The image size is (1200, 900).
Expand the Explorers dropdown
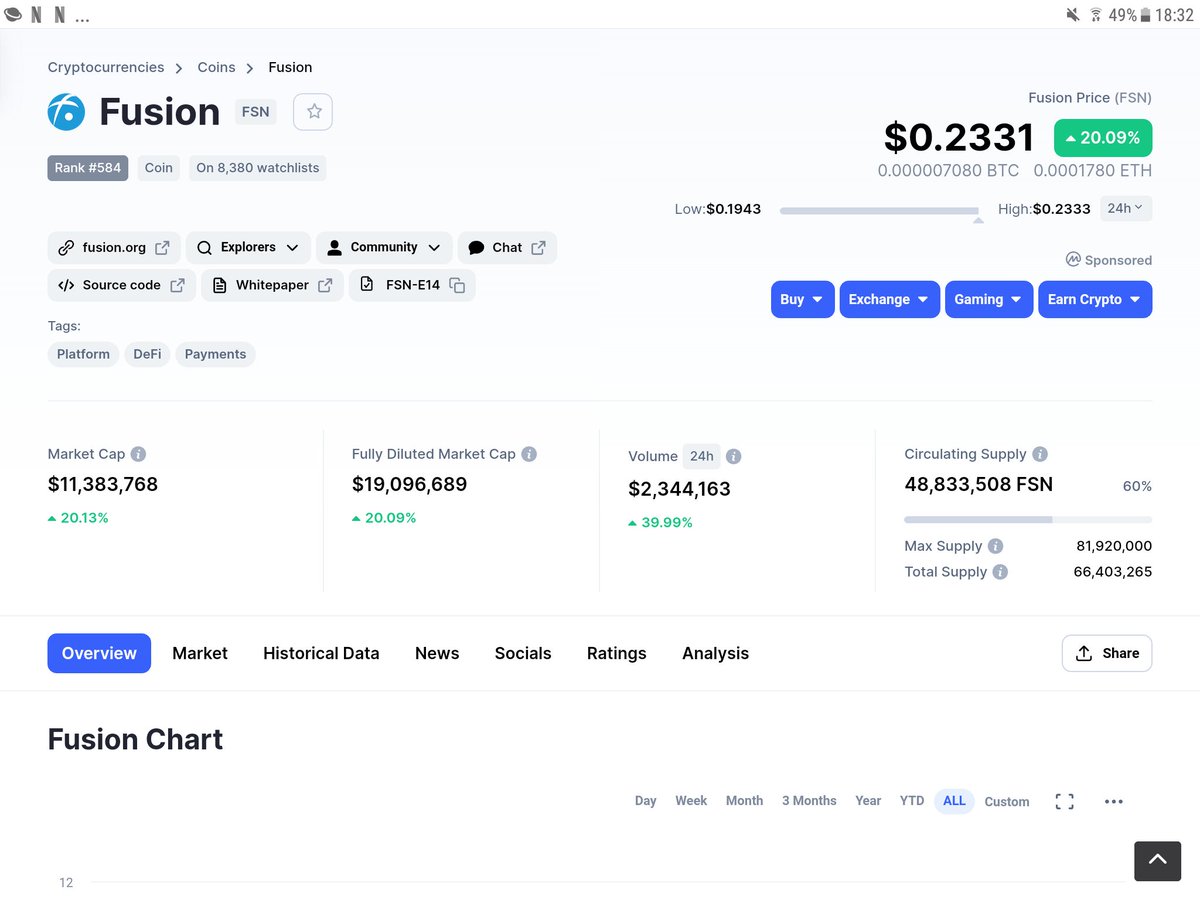coord(248,248)
